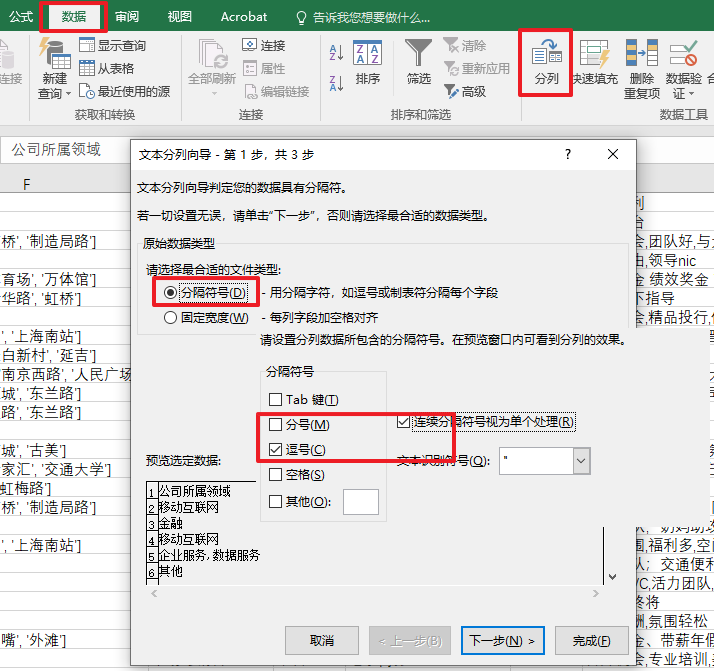This screenshot has height=671, width=719.
Task: Click 告诉我您想要做什么 search box
Action: click(x=371, y=17)
